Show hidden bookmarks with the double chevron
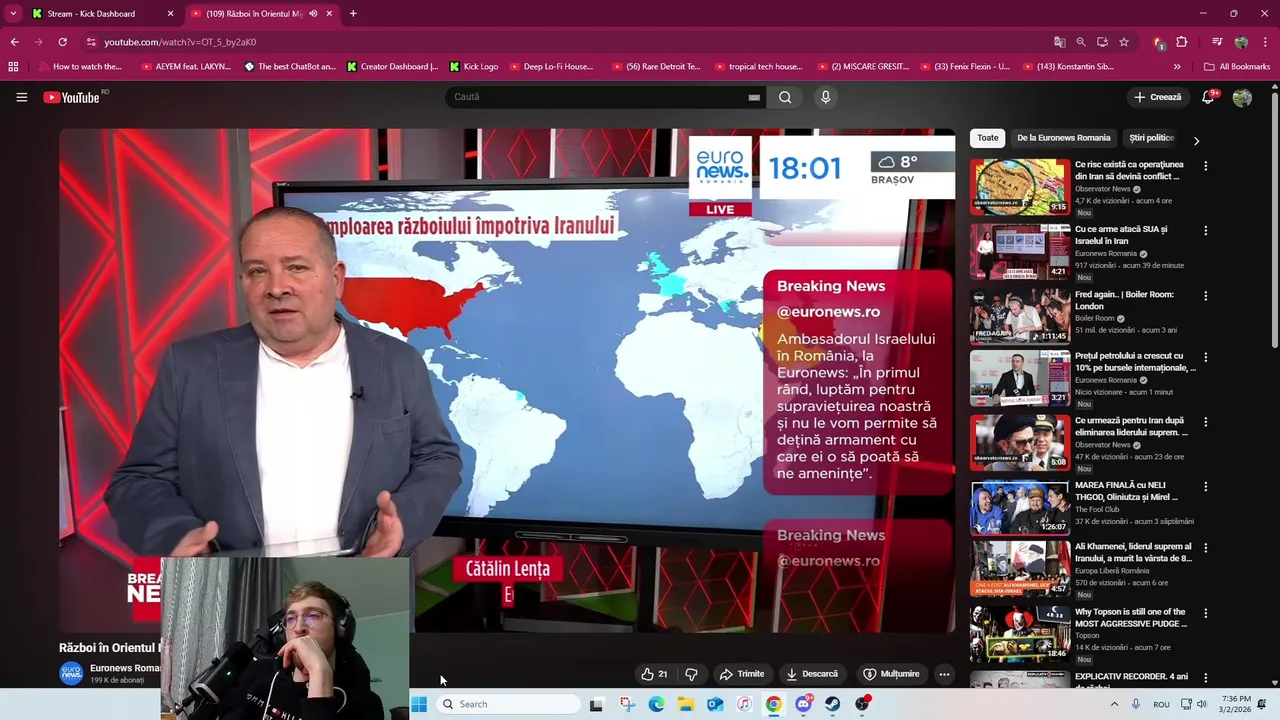The image size is (1280, 720). pyautogui.click(x=1177, y=67)
